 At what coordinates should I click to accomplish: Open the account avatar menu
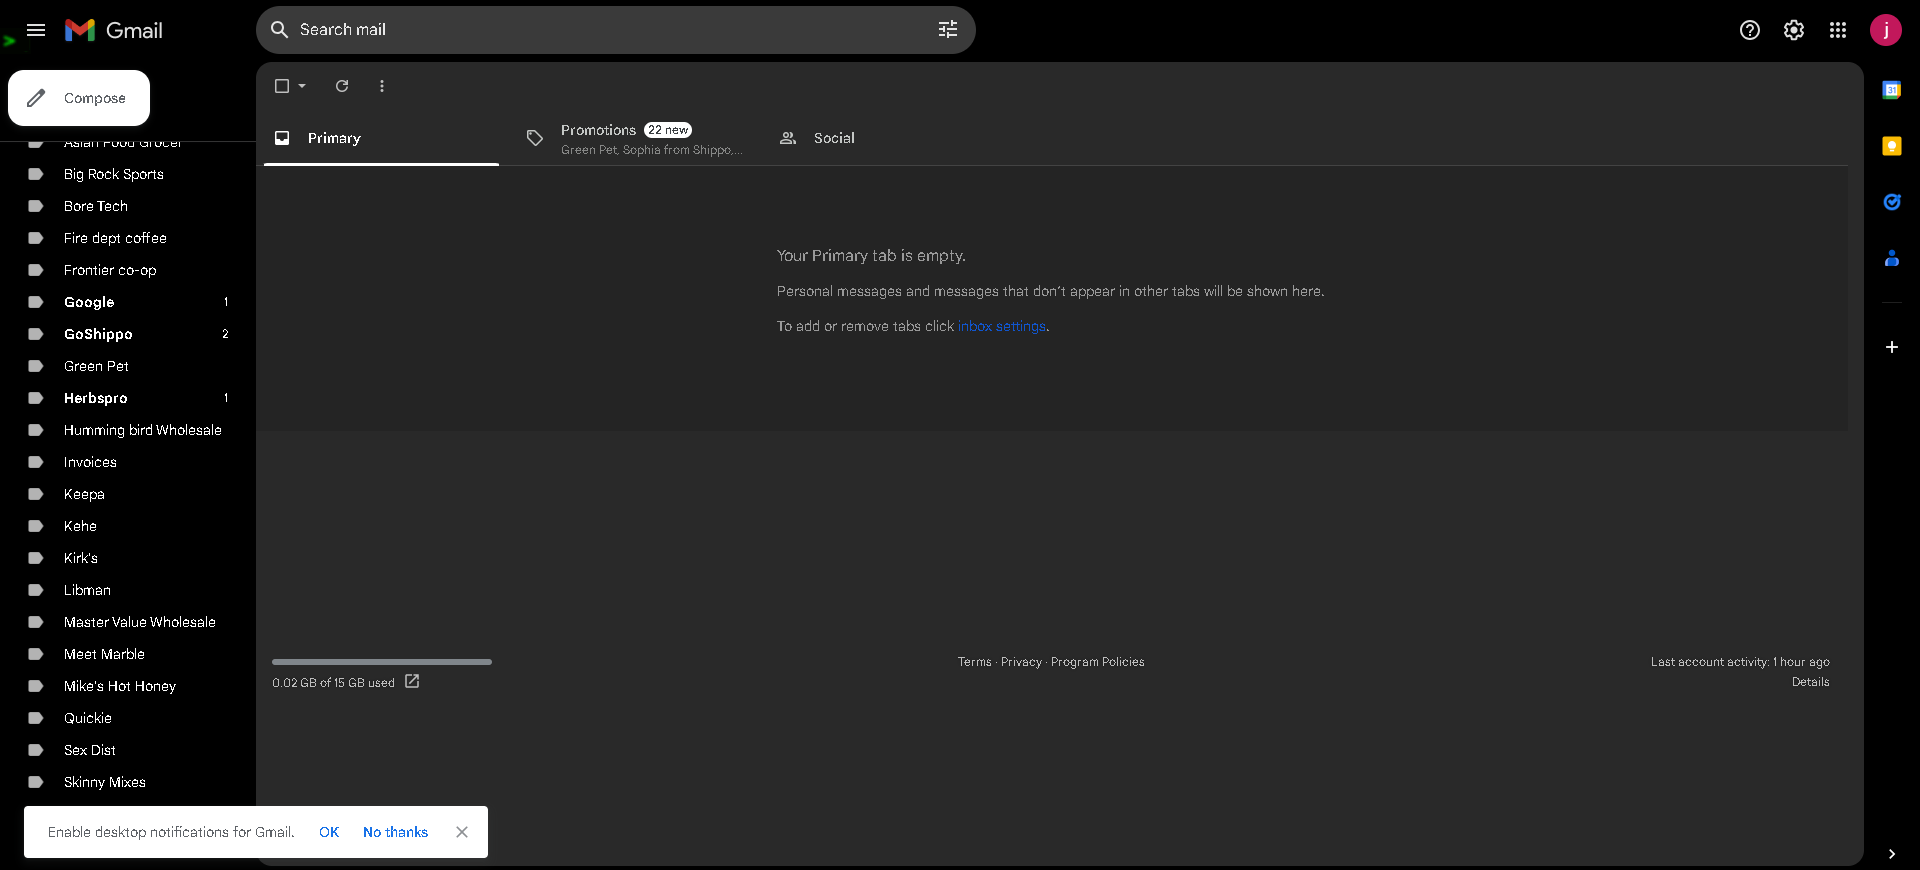tap(1886, 30)
